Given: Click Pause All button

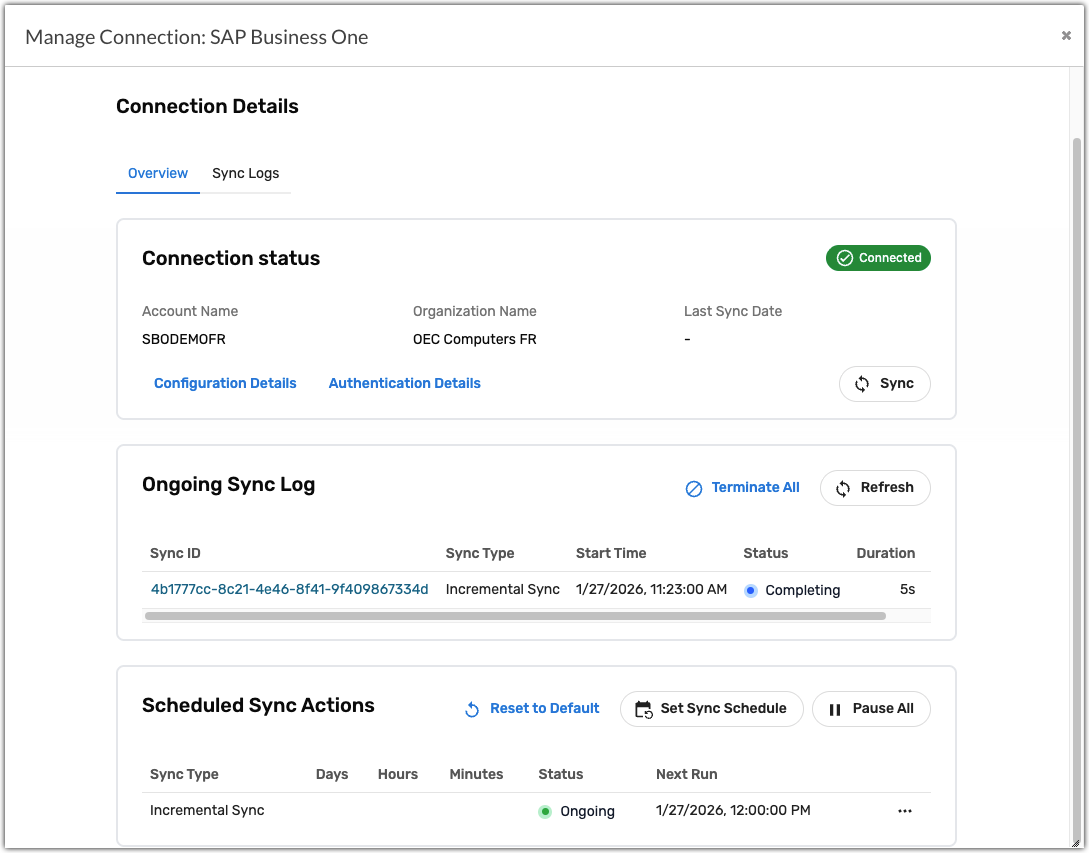Looking at the screenshot, I should coord(871,709).
